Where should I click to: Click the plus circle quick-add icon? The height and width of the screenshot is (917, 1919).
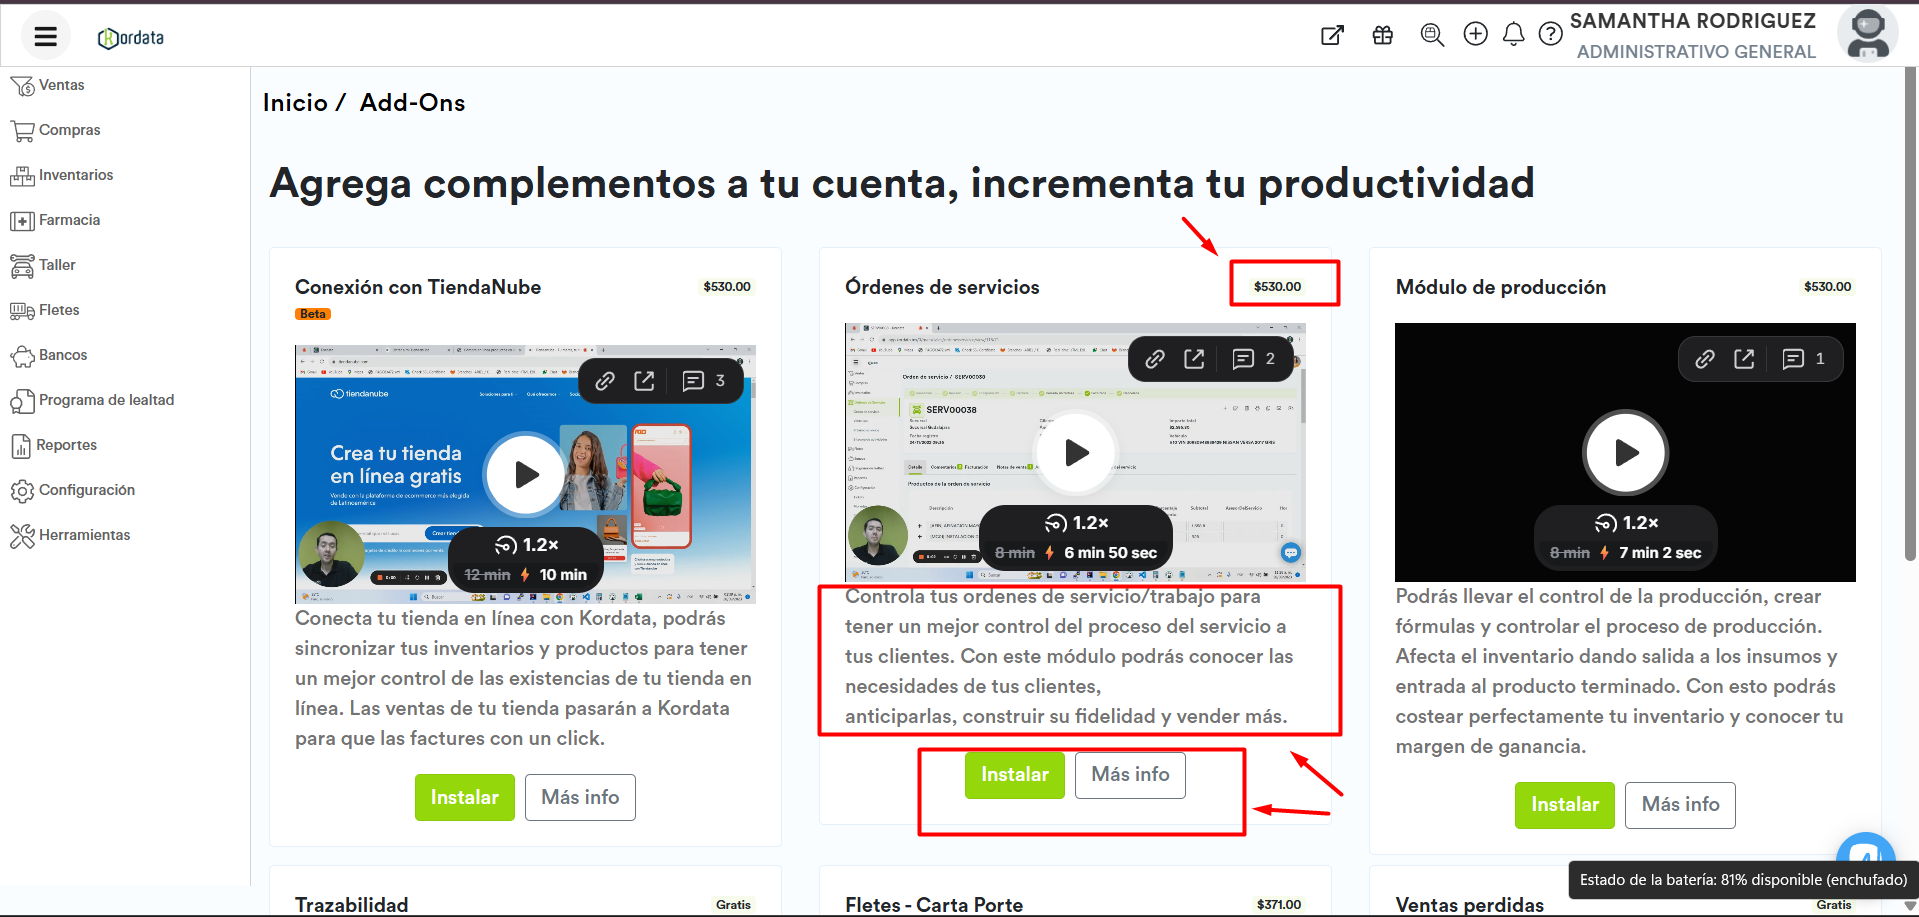point(1475,34)
